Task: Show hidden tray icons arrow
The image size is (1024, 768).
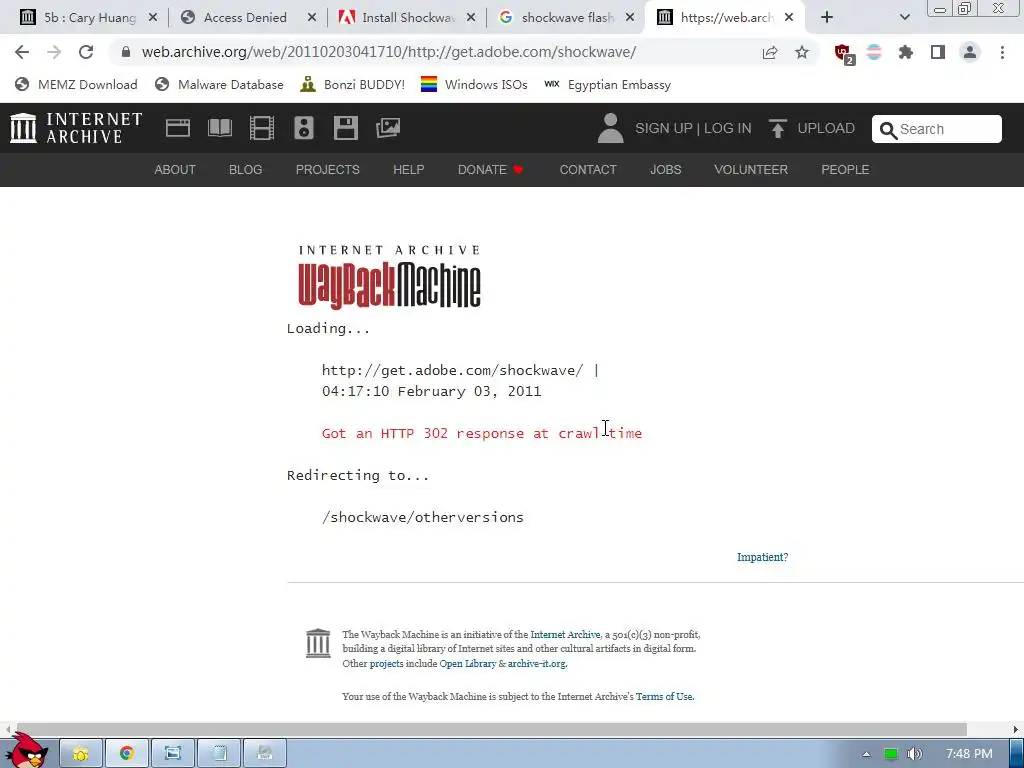Action: 866,754
